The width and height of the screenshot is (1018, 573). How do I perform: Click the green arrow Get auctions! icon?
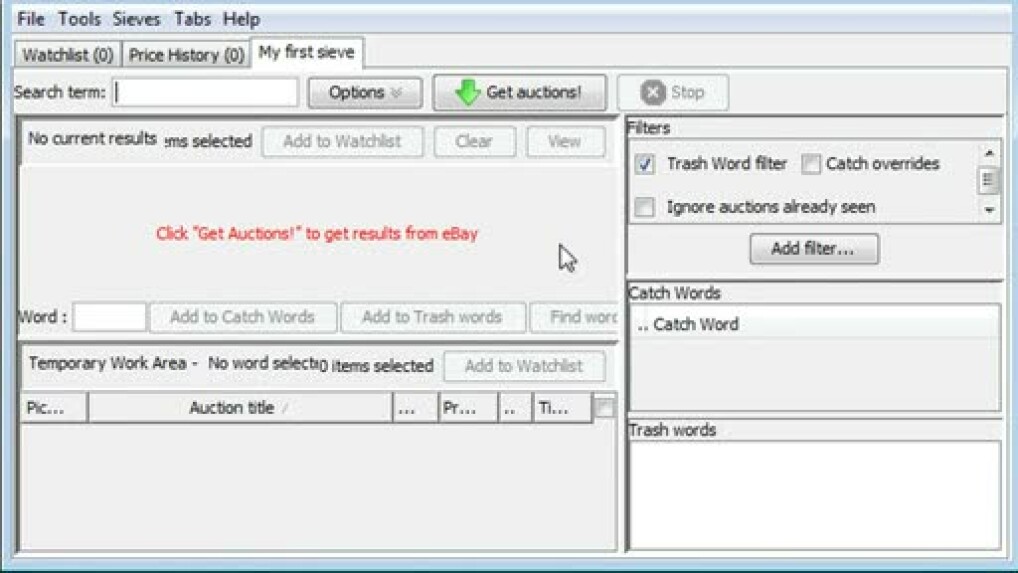pyautogui.click(x=467, y=93)
